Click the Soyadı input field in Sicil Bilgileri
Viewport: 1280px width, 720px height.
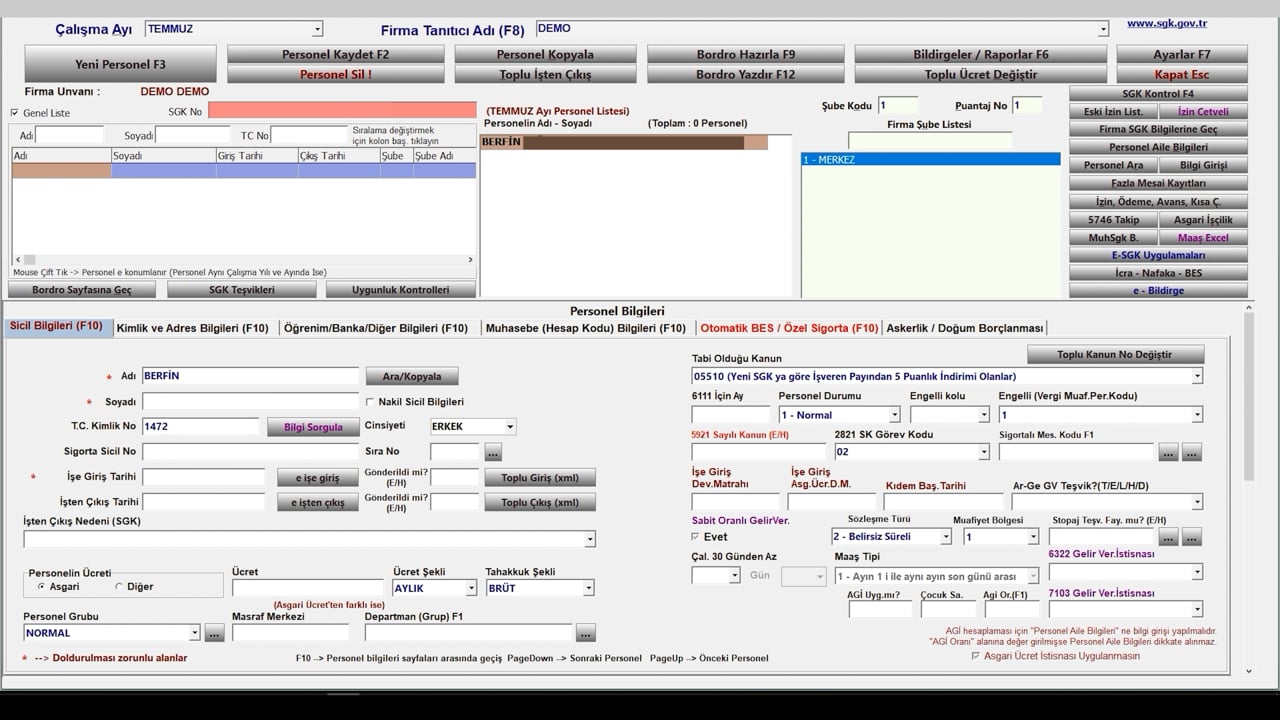click(x=250, y=402)
